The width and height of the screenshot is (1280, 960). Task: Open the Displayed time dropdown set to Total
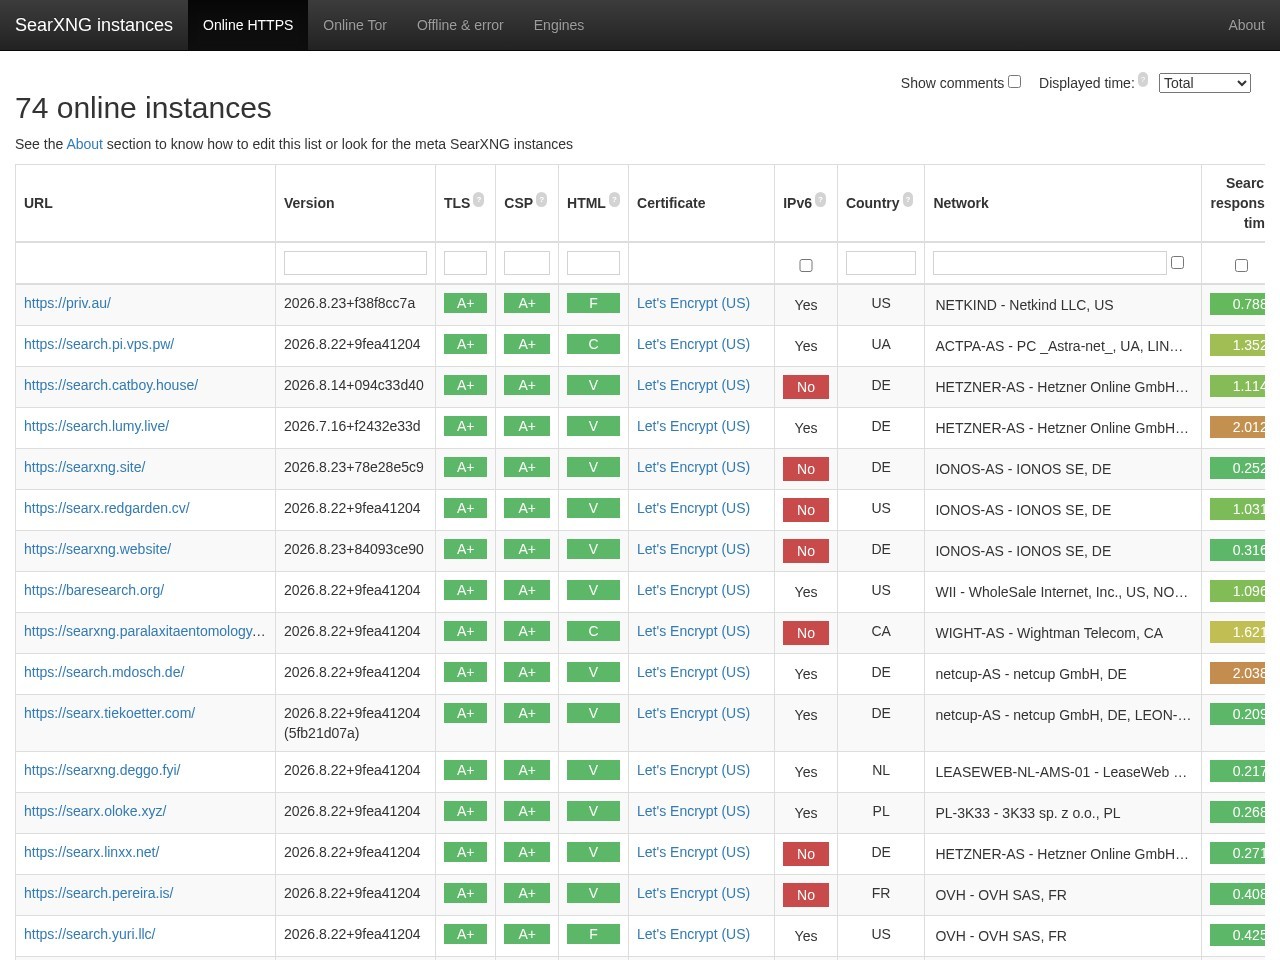point(1205,83)
